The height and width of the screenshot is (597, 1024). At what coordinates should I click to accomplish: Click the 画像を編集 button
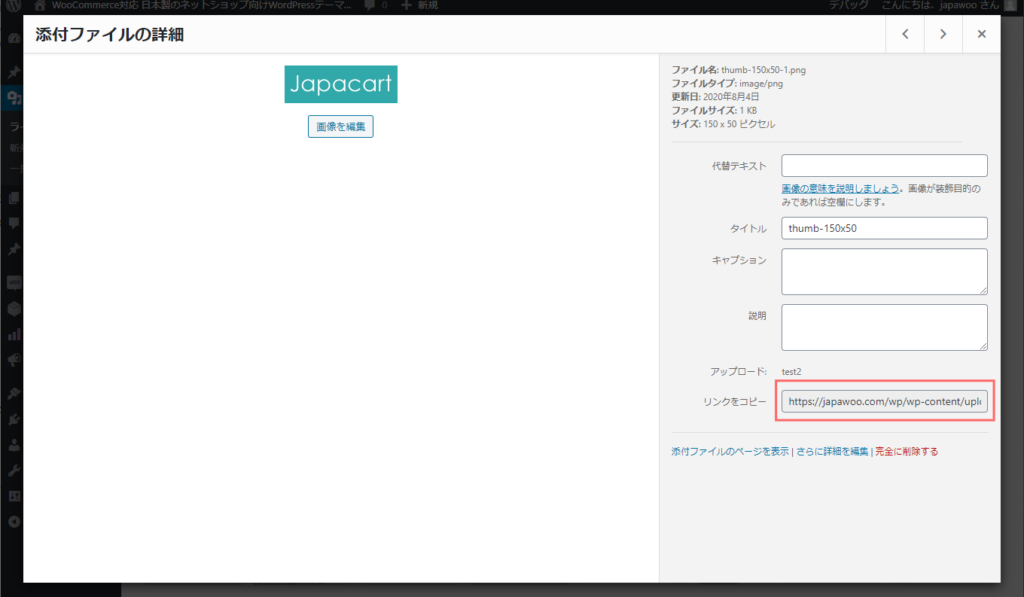click(x=341, y=126)
